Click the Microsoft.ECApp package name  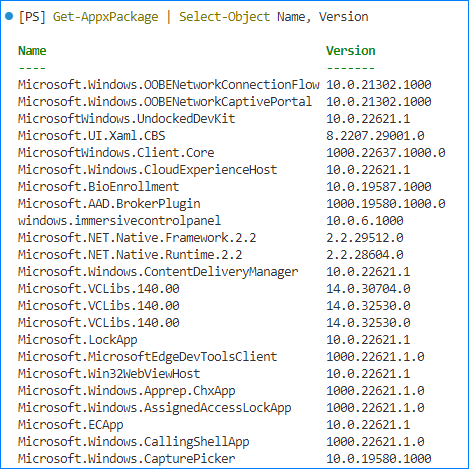[x=71, y=425]
